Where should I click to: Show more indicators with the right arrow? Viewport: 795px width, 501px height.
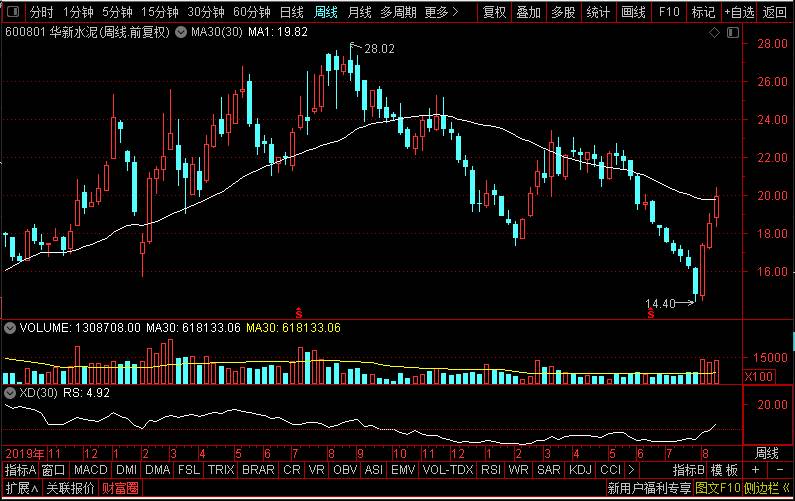(631, 470)
